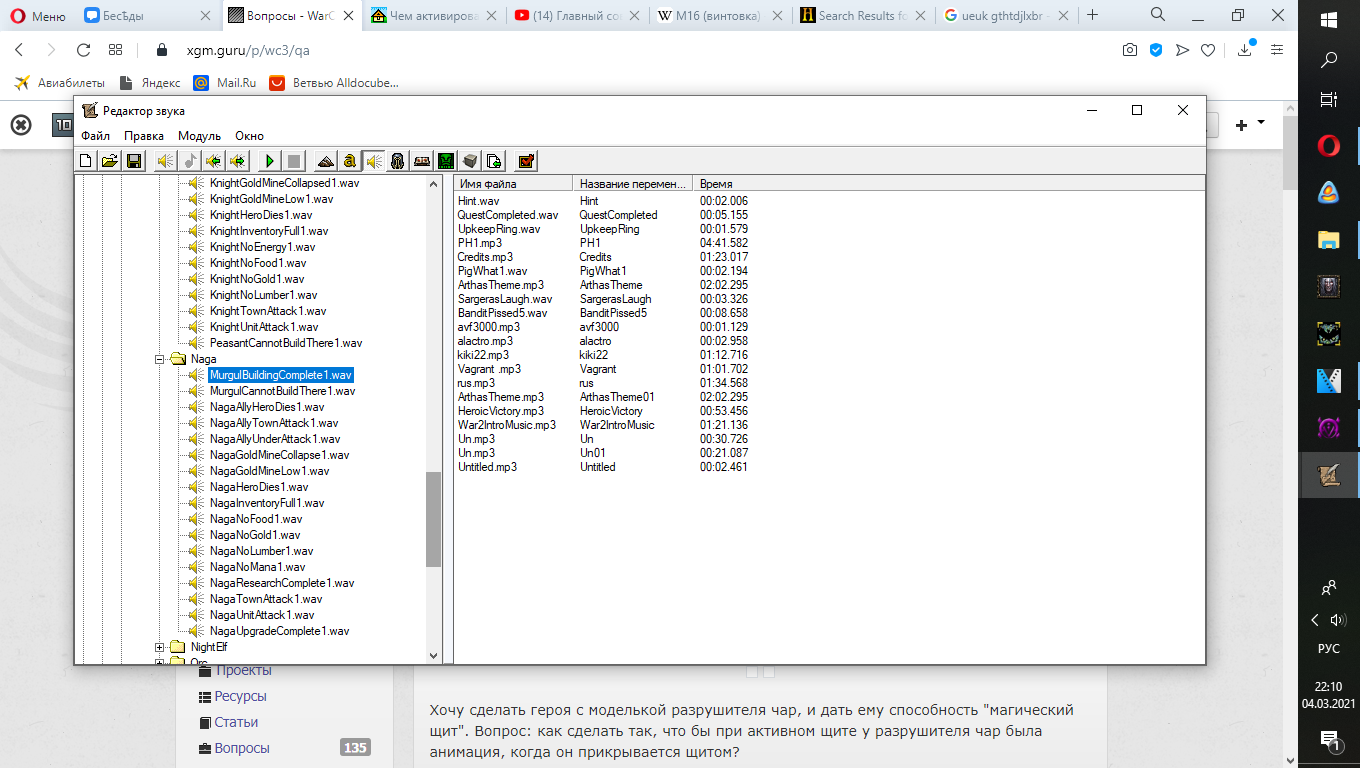The width and height of the screenshot is (1360, 768).
Task: Sort by Имя файла column header
Action: tap(514, 184)
